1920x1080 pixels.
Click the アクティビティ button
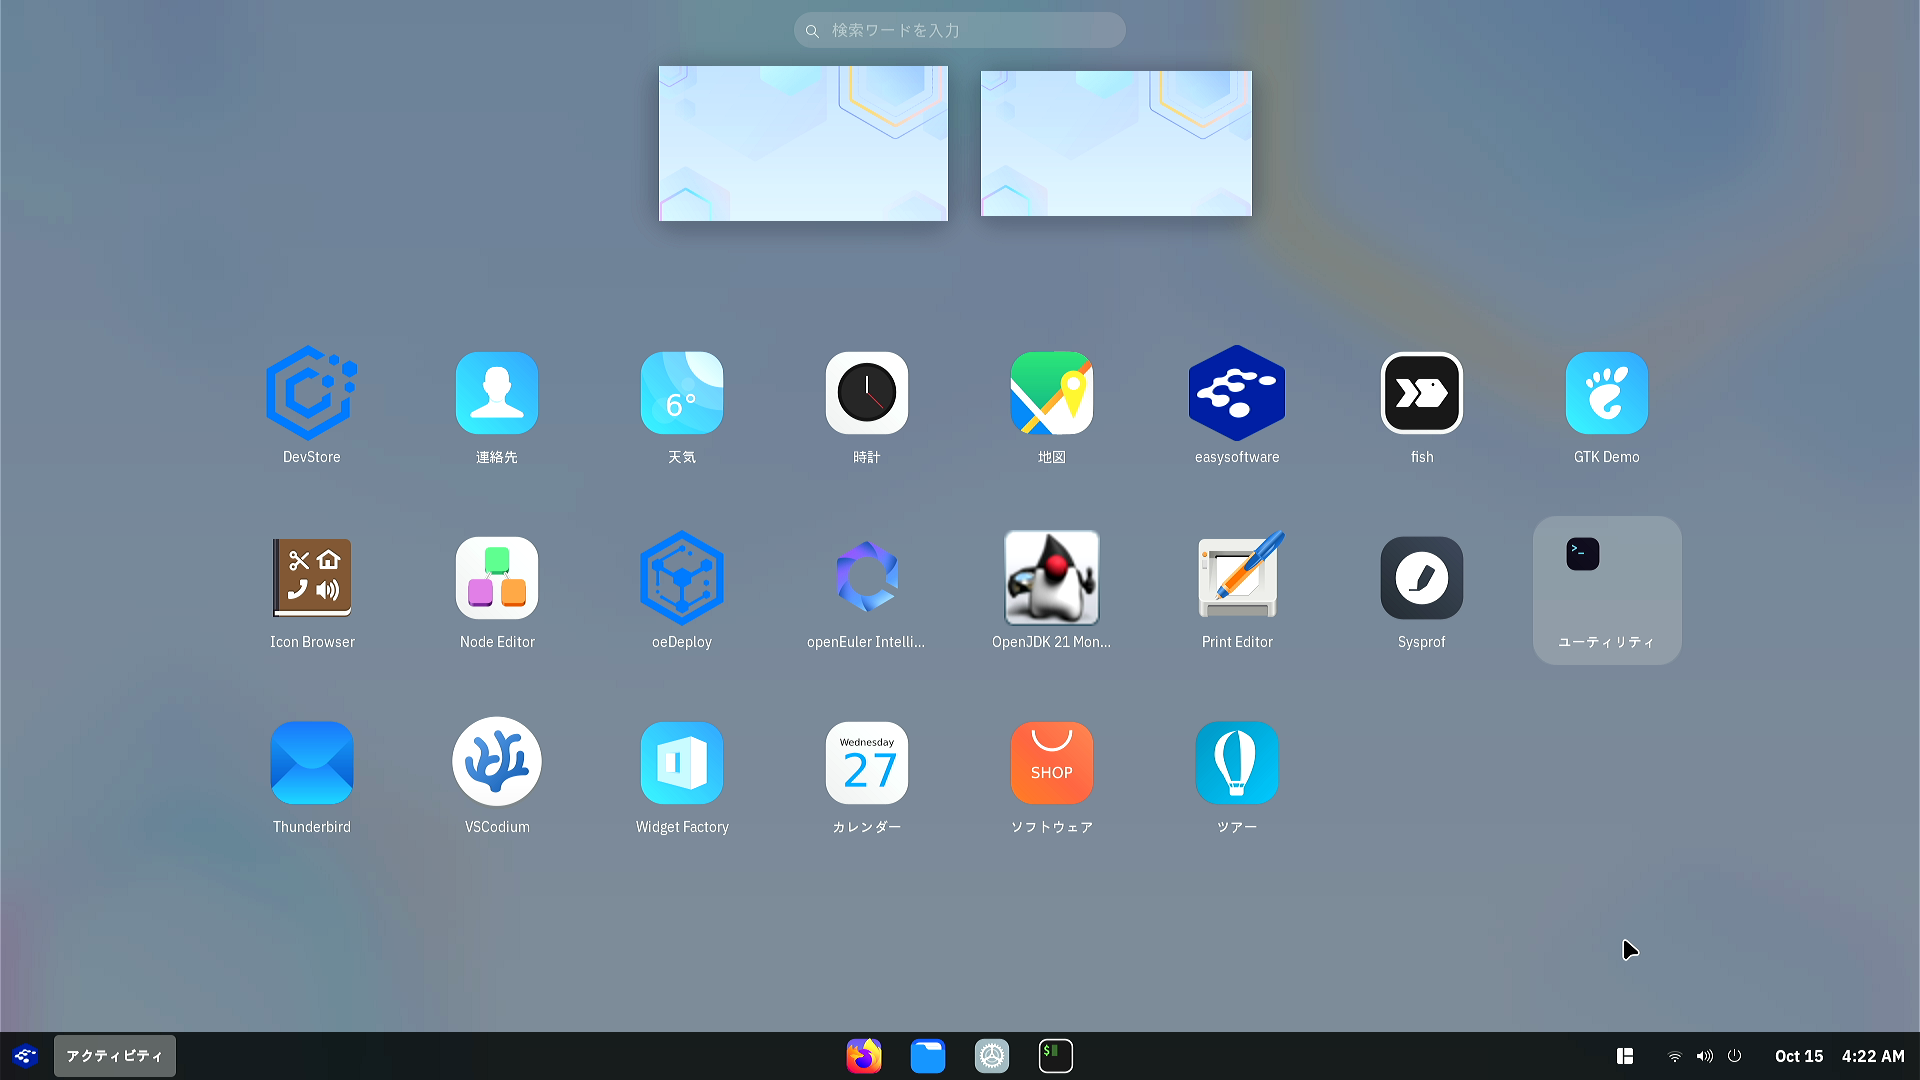pyautogui.click(x=114, y=1056)
